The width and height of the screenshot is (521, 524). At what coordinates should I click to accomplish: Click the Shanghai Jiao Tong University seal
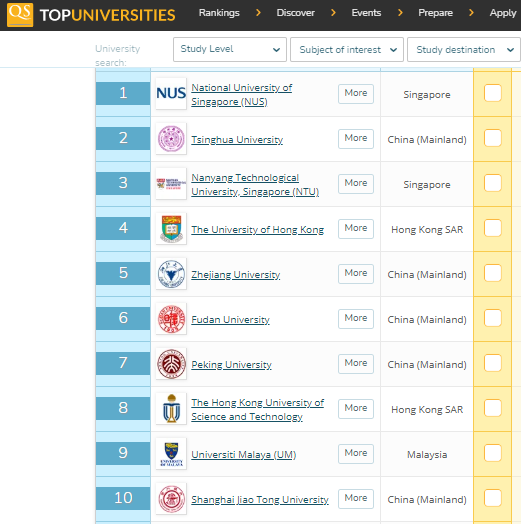click(171, 499)
